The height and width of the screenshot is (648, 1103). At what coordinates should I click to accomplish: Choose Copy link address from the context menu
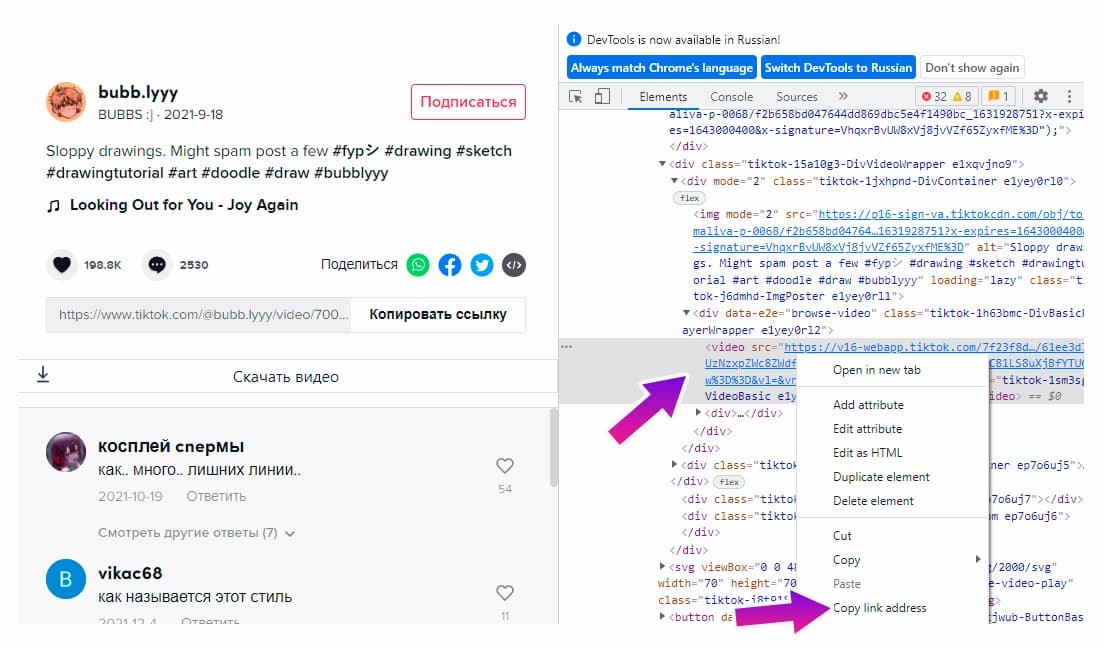[x=879, y=608]
